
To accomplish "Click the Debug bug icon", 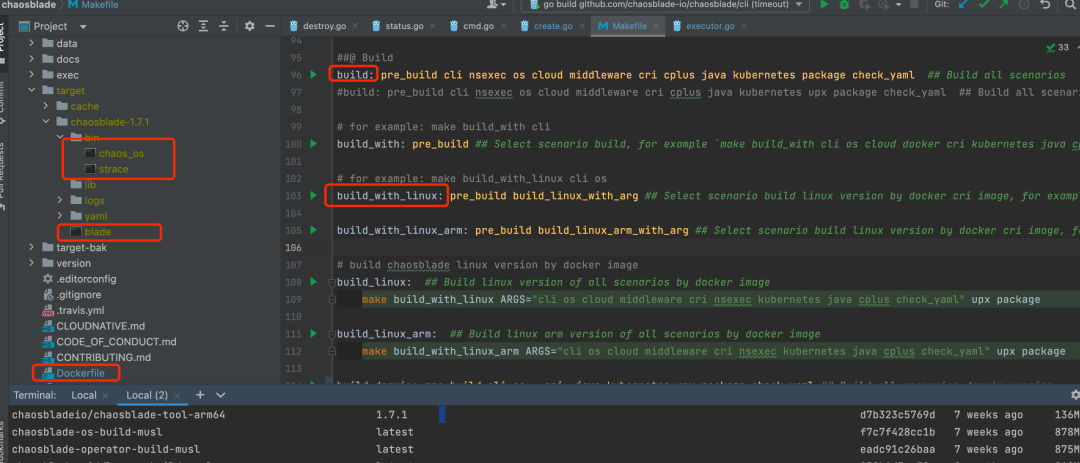I will click(846, 5).
